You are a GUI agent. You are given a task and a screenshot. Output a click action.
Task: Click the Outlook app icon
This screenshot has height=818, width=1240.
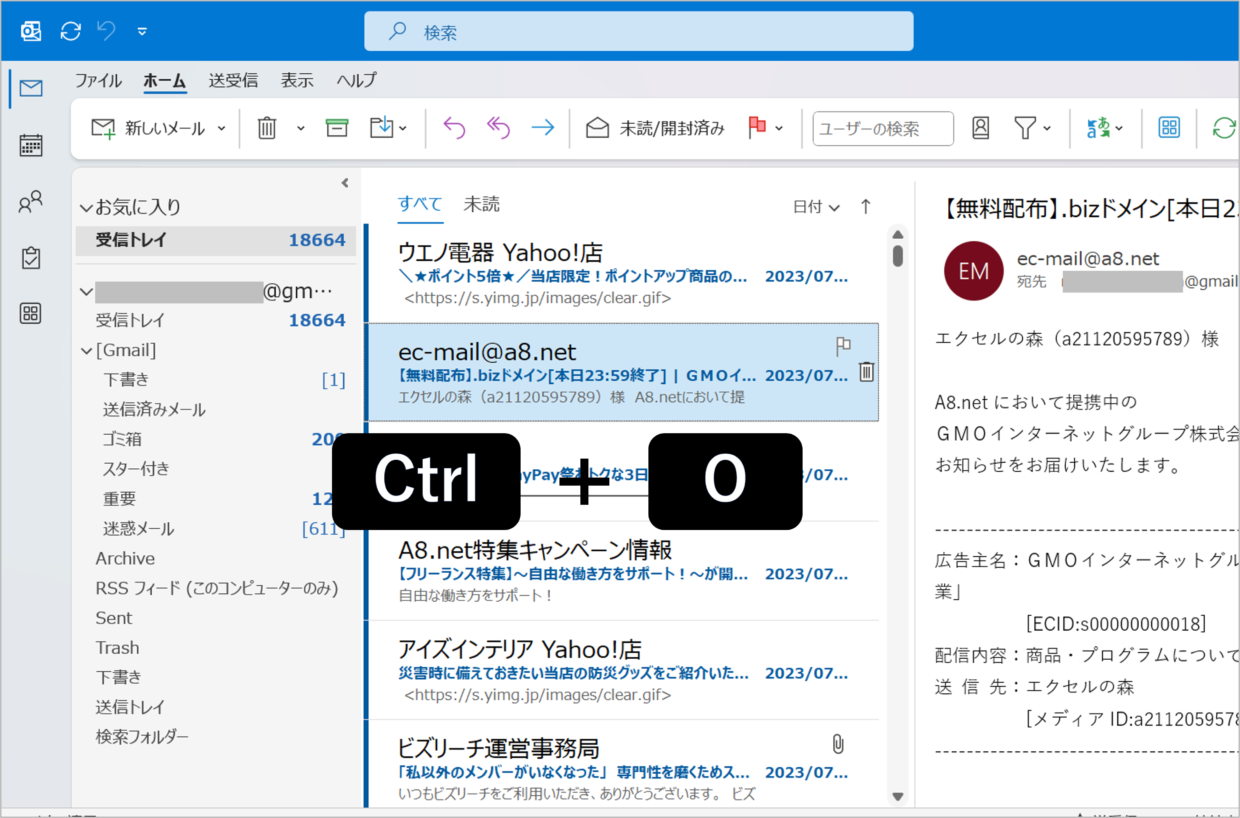(x=31, y=31)
